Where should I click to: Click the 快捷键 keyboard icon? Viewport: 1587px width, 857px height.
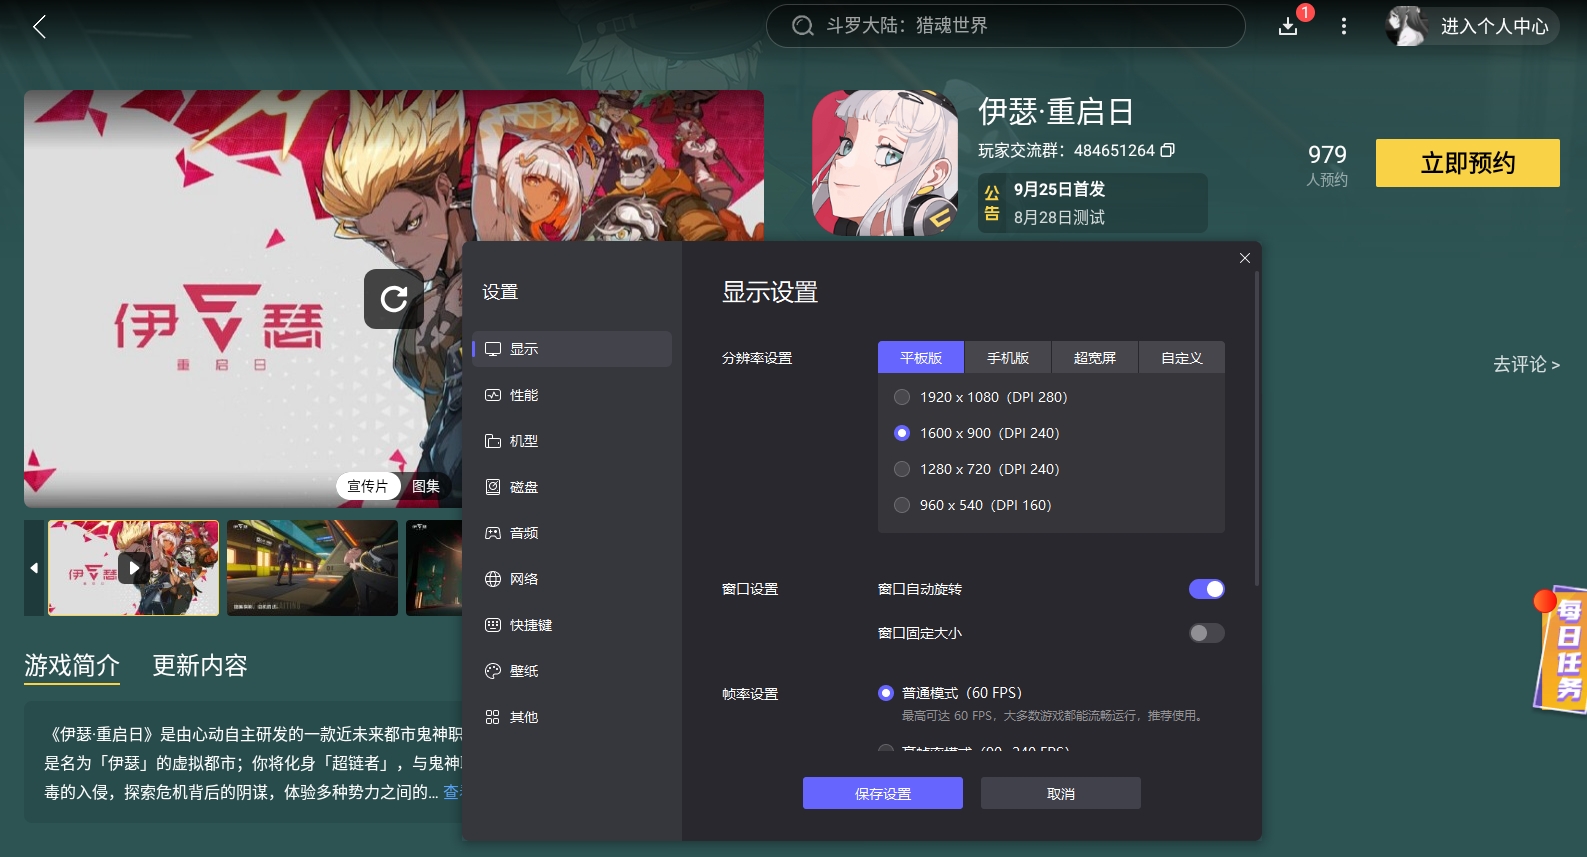tap(493, 625)
